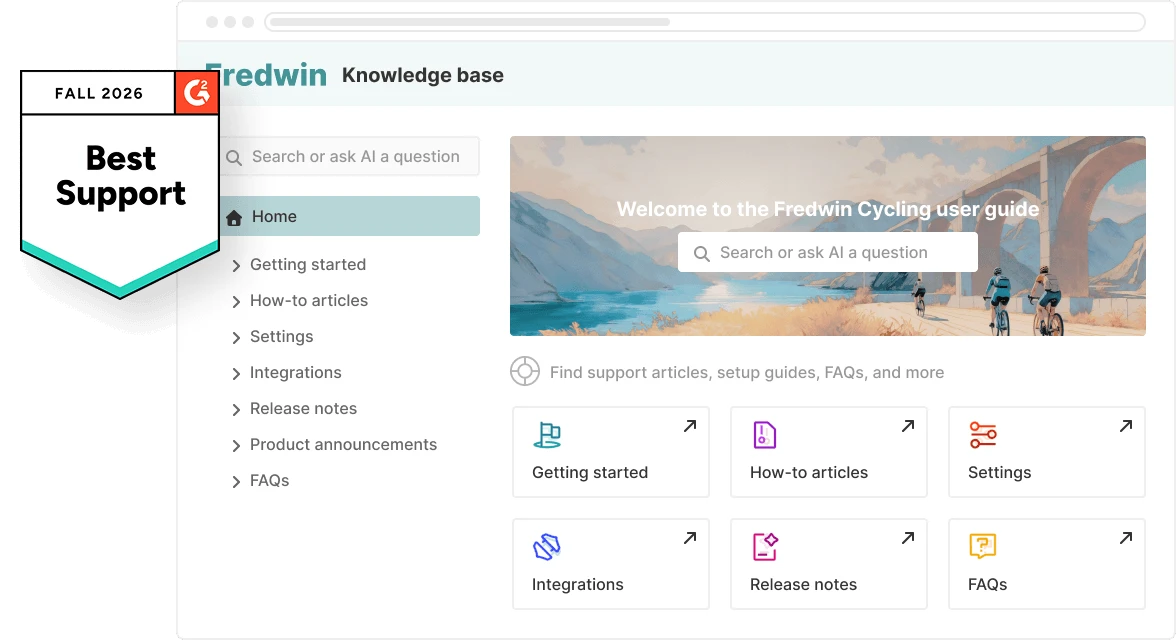Open FAQs card's external arrow

click(1126, 538)
